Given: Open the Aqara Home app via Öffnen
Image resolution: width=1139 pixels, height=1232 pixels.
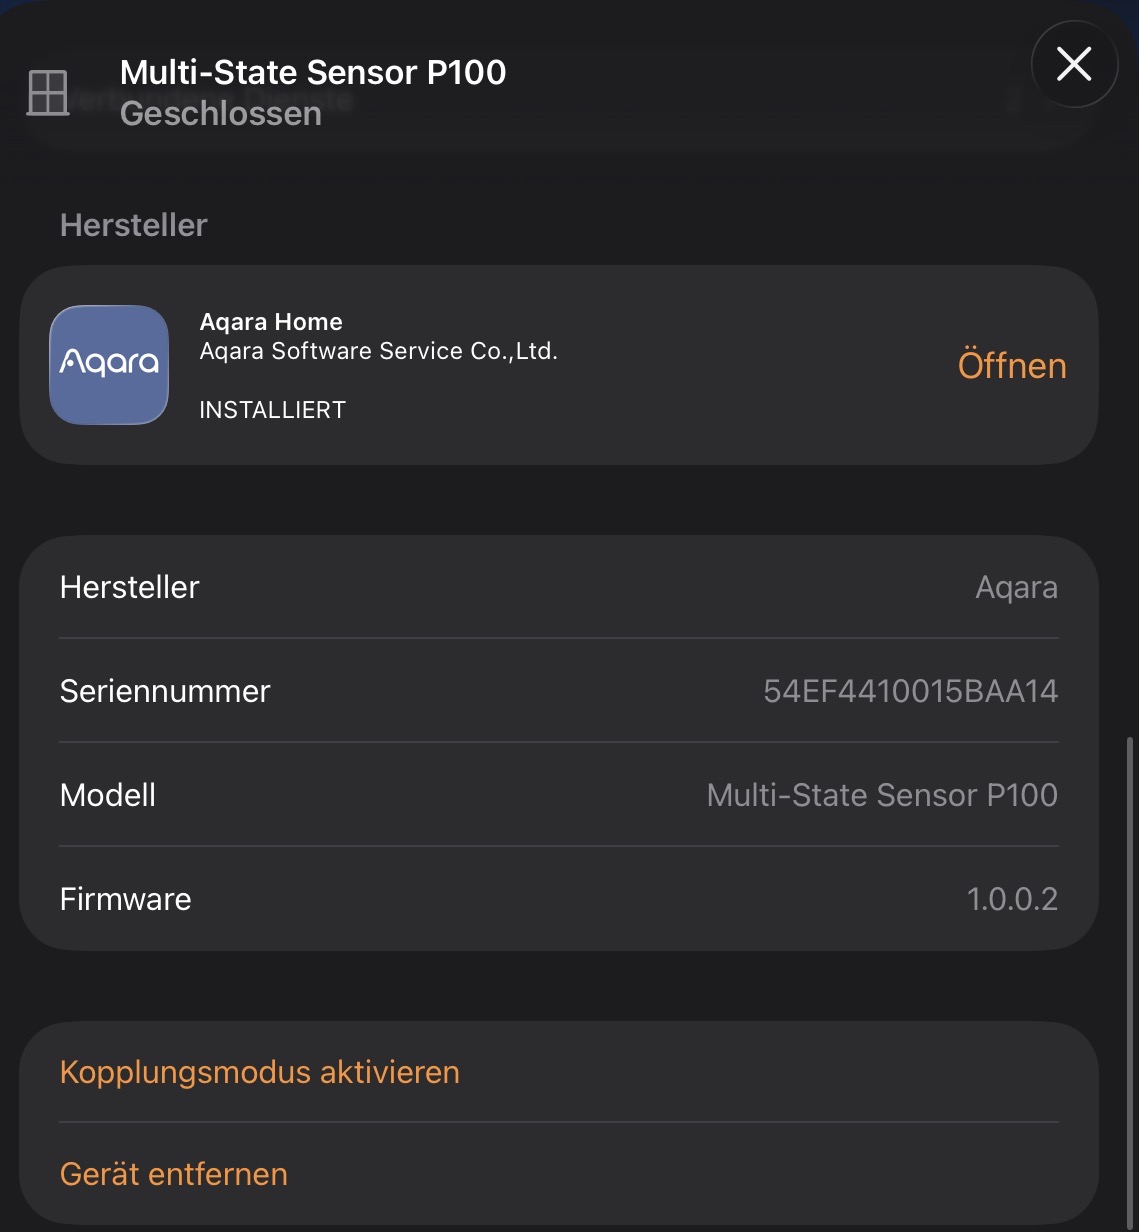Looking at the screenshot, I should 1011,365.
